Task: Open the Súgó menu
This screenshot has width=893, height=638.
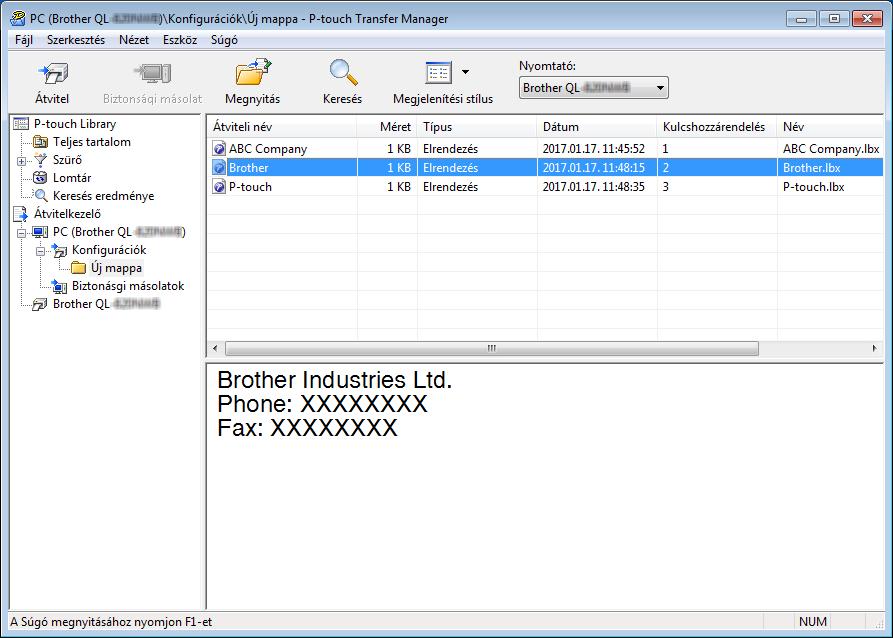Action: coord(224,40)
